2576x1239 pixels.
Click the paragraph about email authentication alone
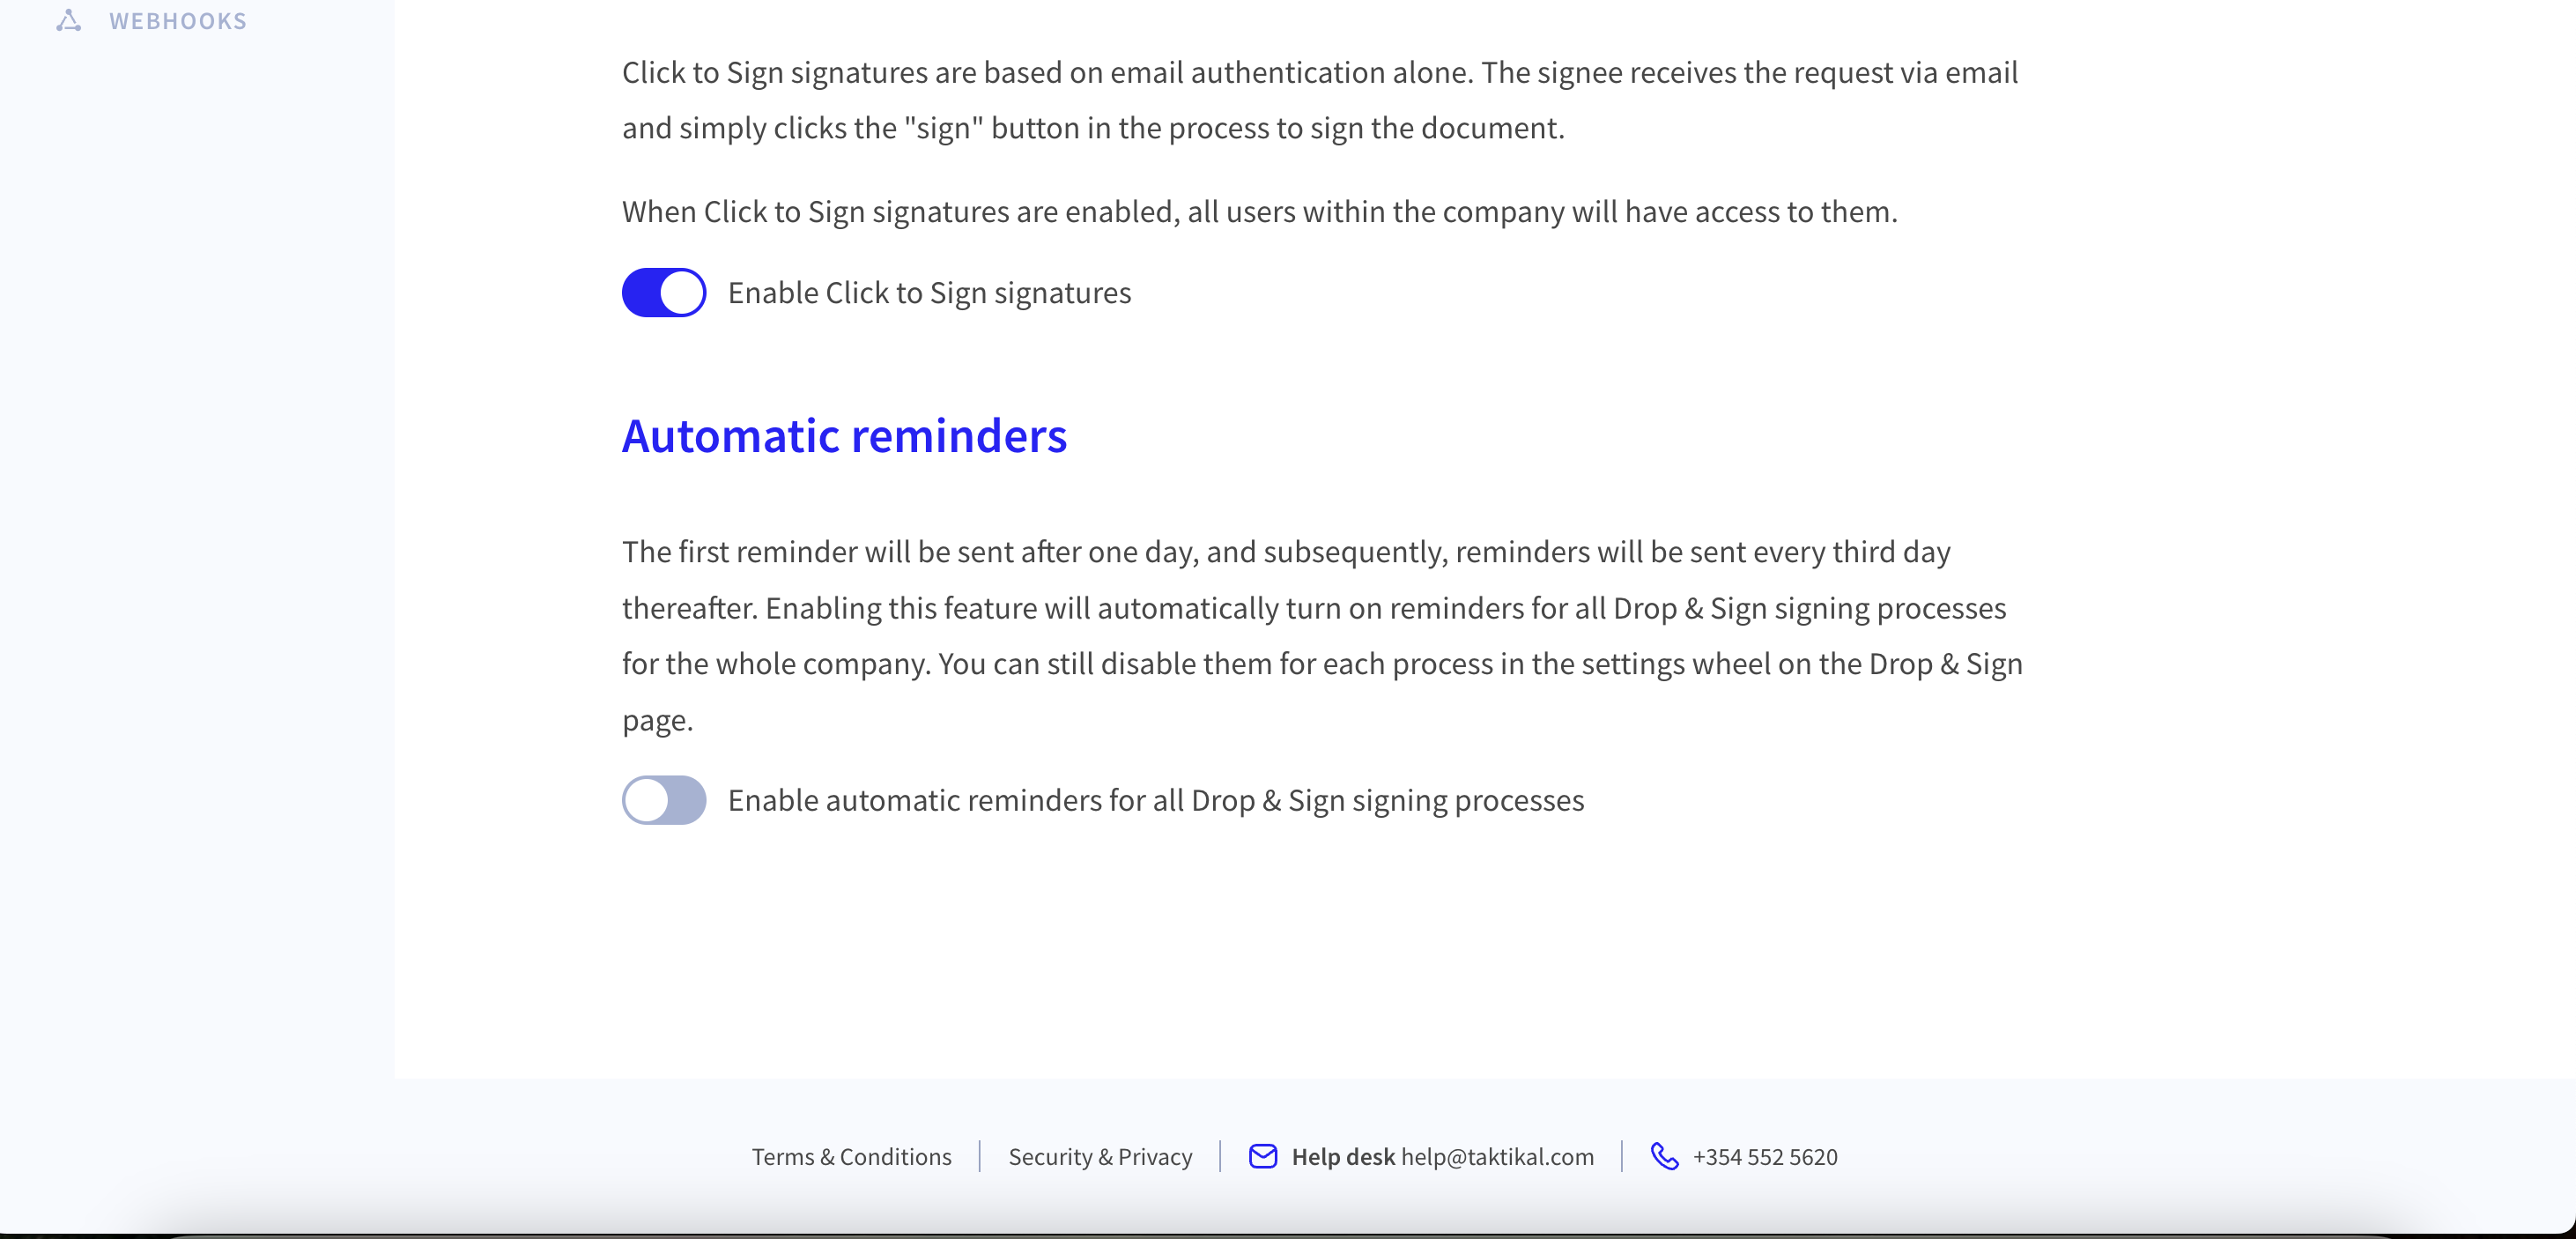pos(1320,100)
